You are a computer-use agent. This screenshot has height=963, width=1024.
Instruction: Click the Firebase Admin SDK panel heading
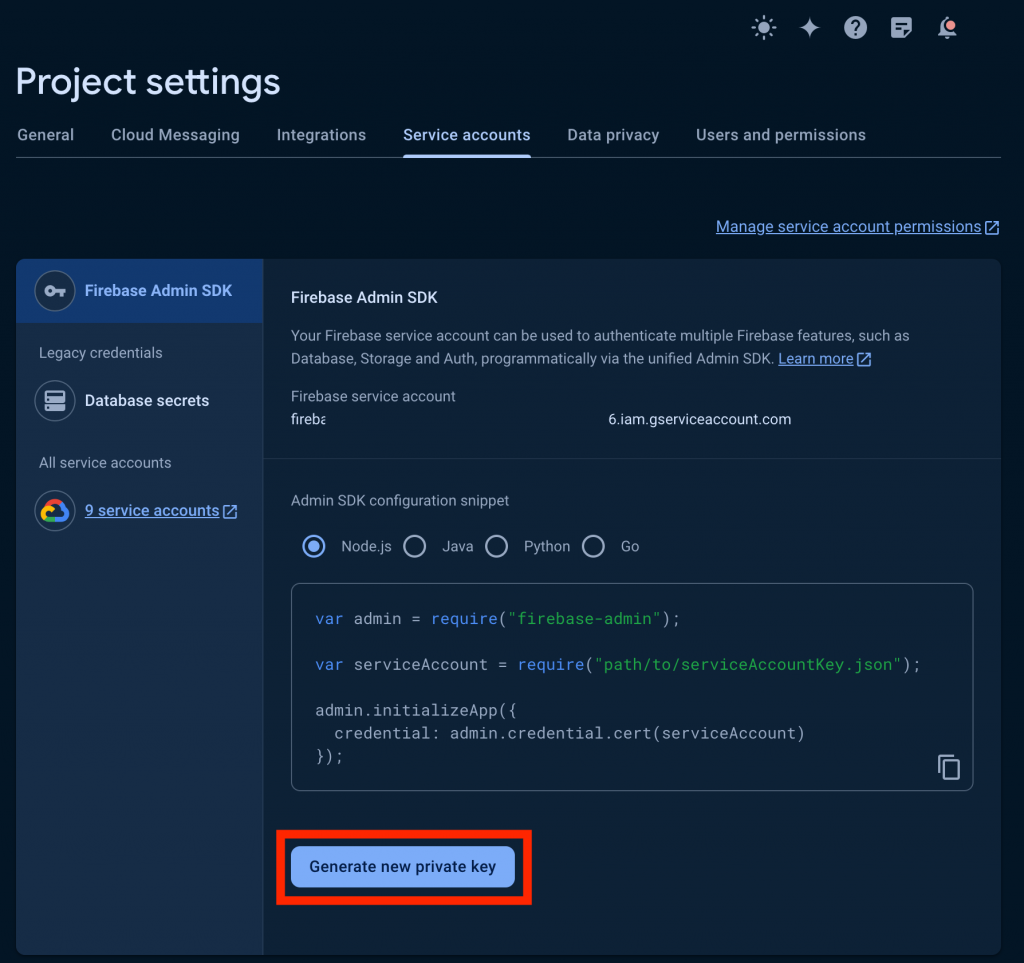[x=364, y=298]
